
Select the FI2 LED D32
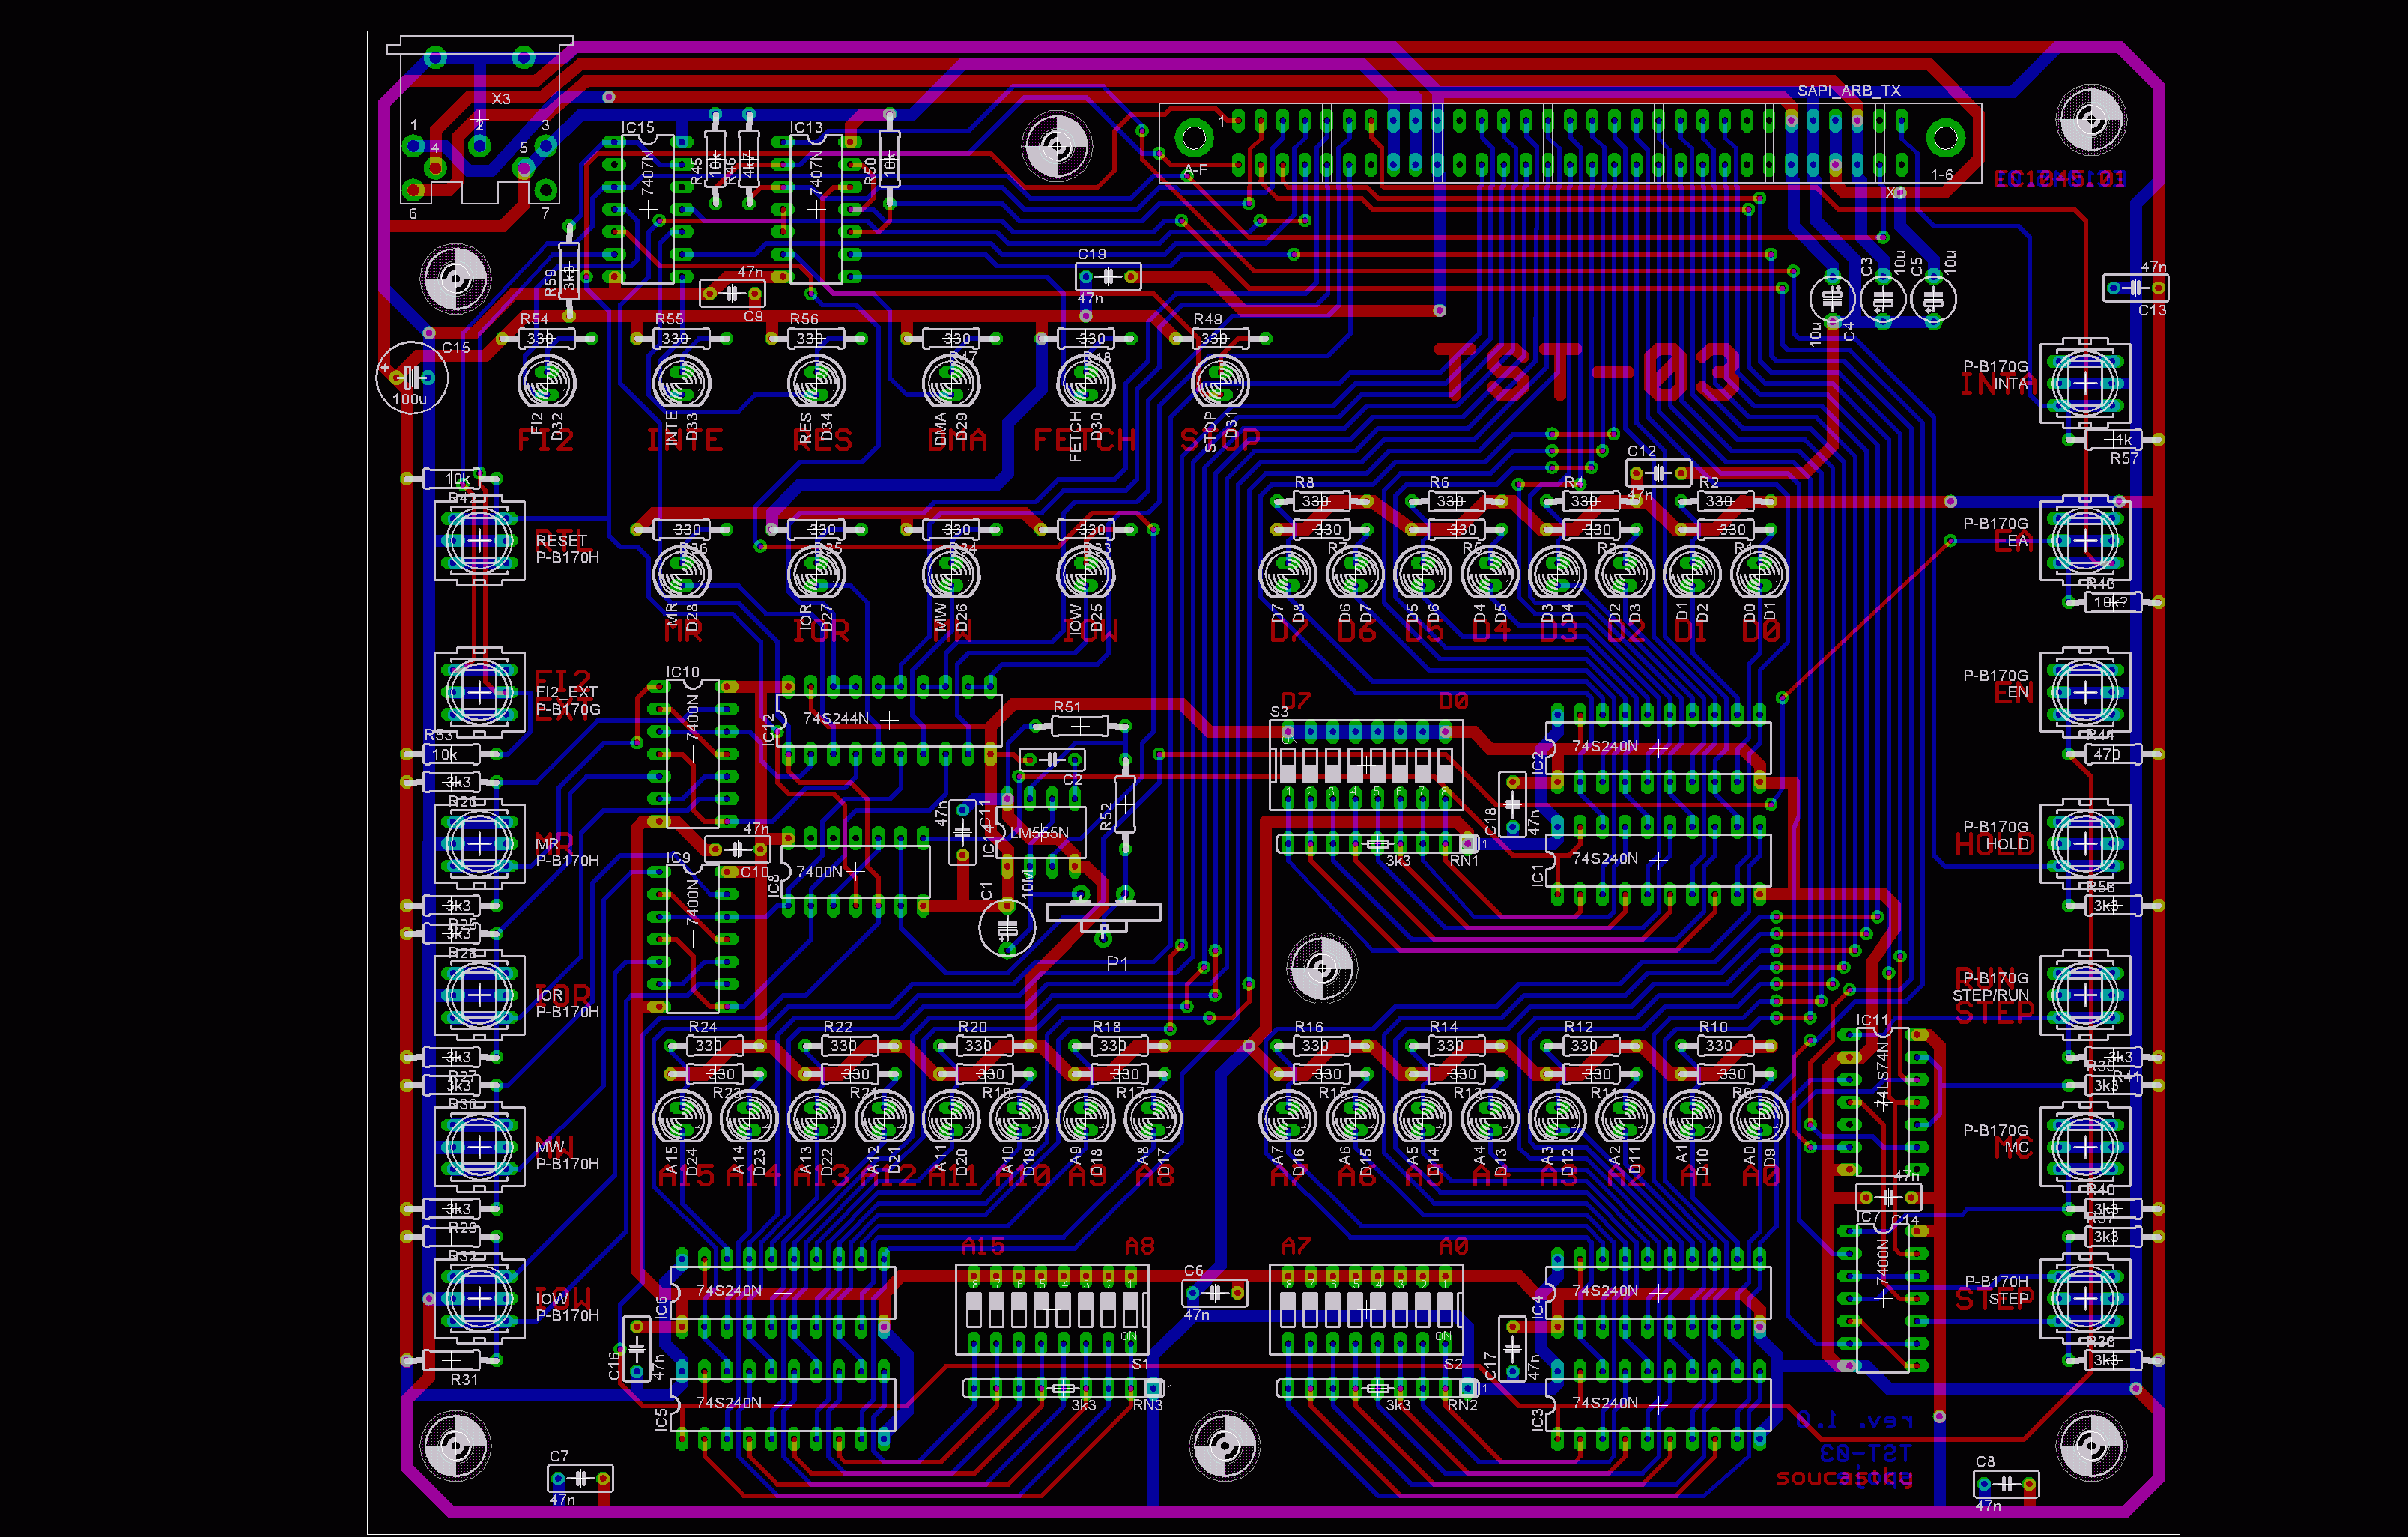(x=547, y=383)
